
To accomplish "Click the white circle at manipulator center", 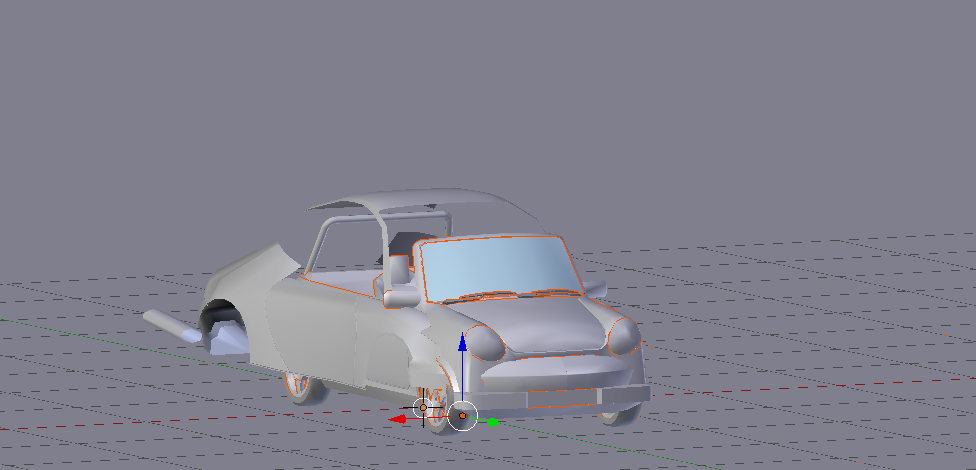I will [x=462, y=415].
